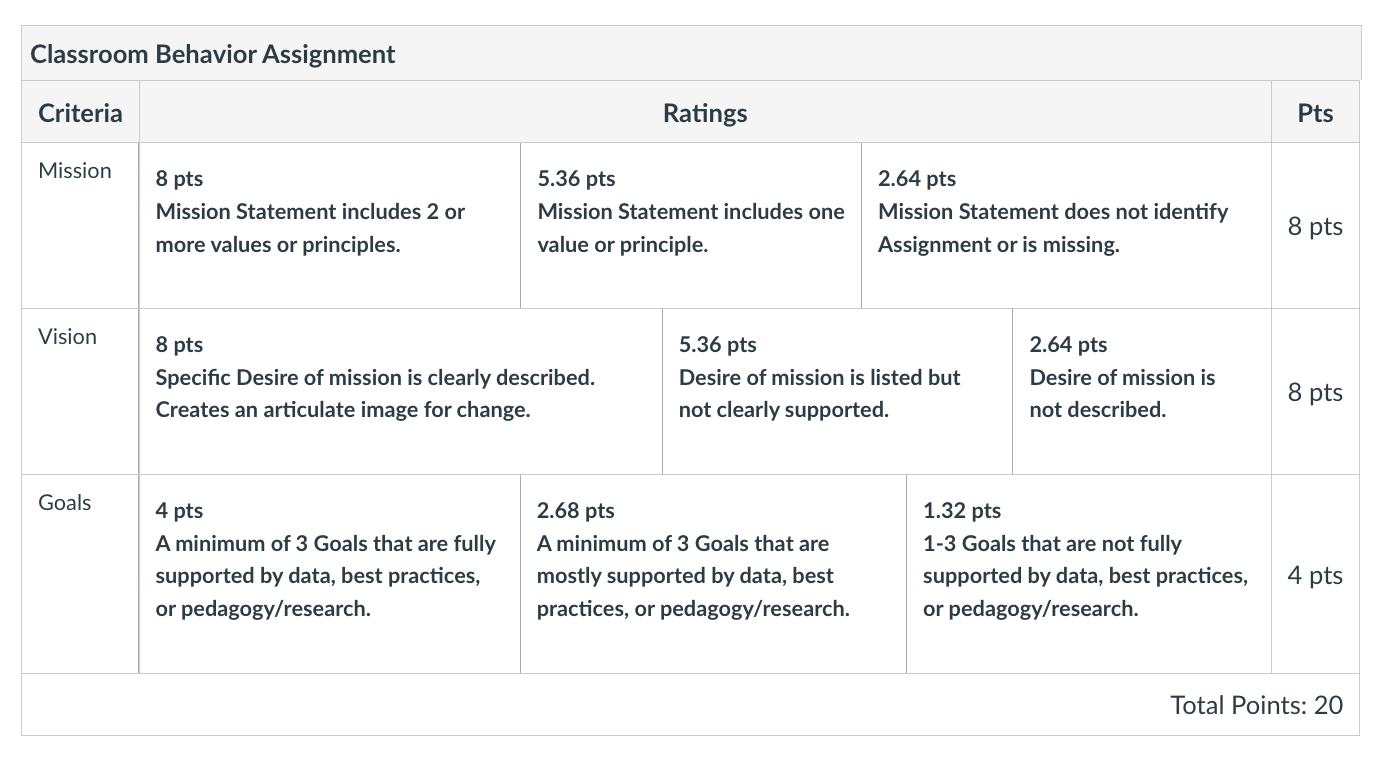This screenshot has width=1394, height=760.
Task: Click the Pts column header
Action: [1315, 113]
